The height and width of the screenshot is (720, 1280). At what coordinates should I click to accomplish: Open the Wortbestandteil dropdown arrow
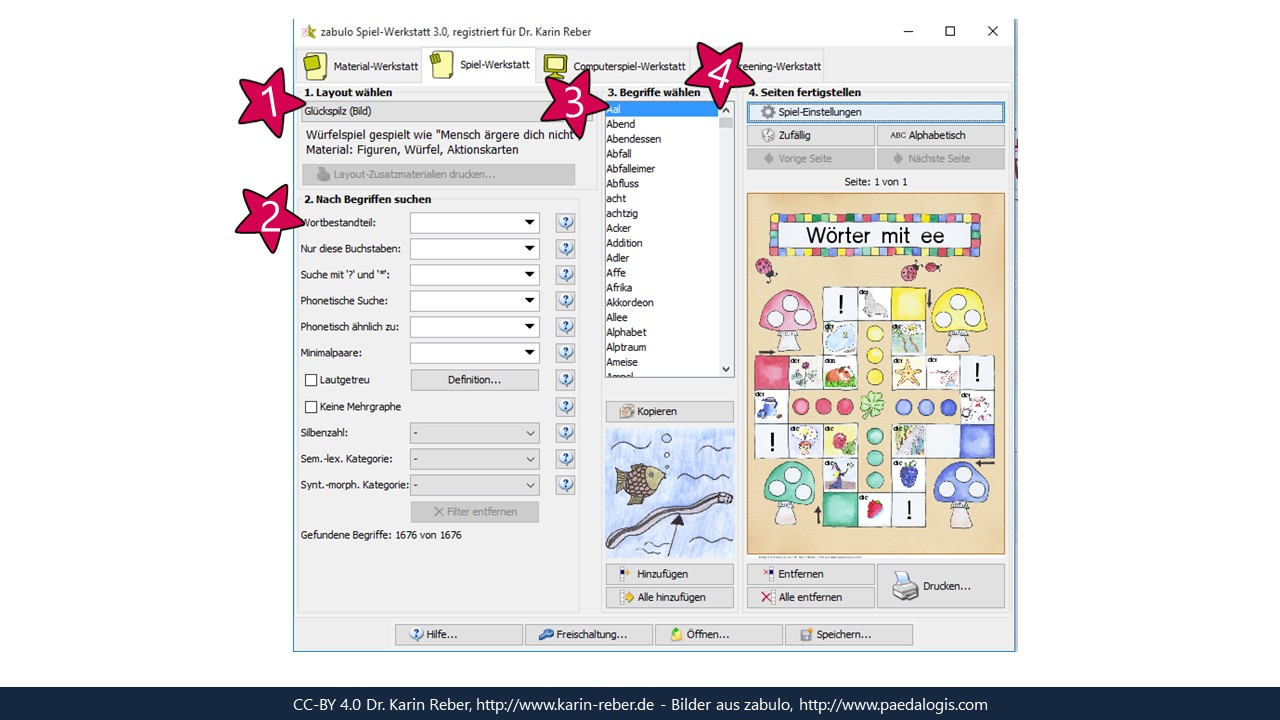(x=530, y=223)
